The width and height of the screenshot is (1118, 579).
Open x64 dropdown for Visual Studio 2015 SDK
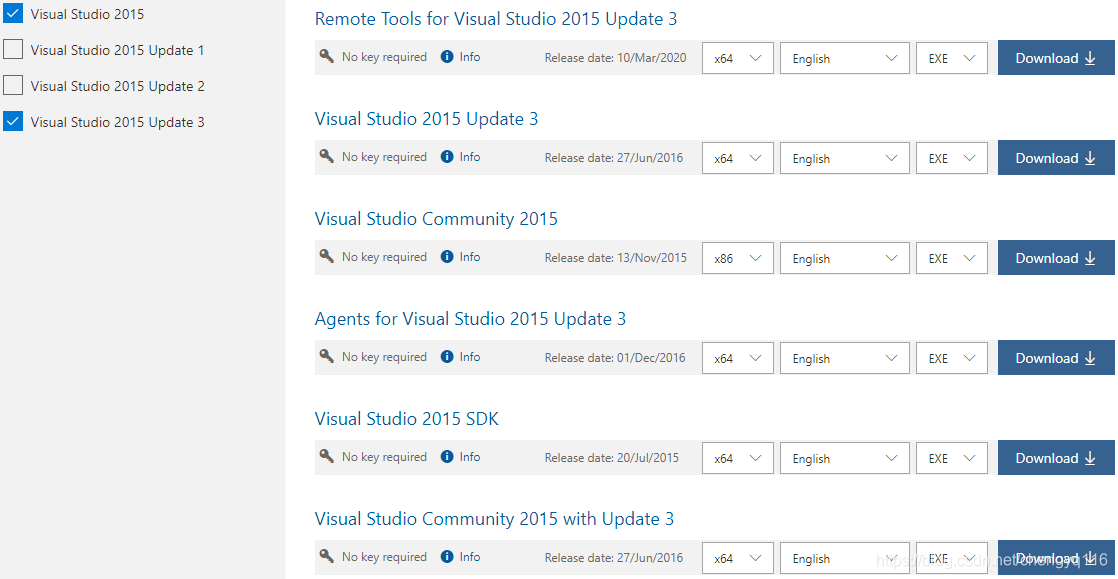coord(738,458)
